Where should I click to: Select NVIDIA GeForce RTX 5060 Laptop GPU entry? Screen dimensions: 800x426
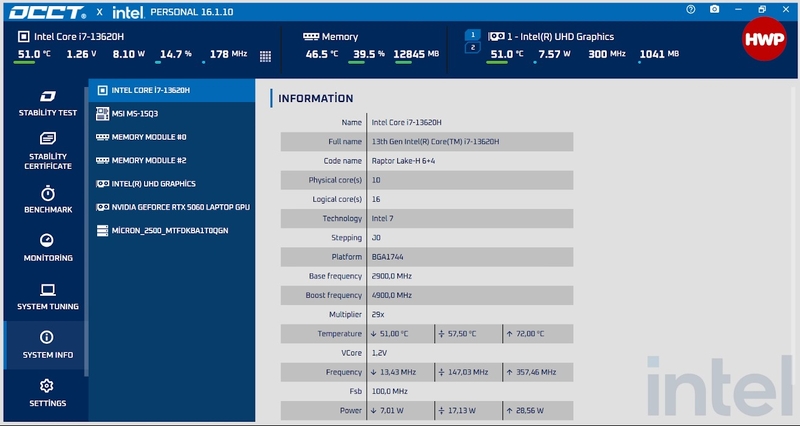pos(171,207)
